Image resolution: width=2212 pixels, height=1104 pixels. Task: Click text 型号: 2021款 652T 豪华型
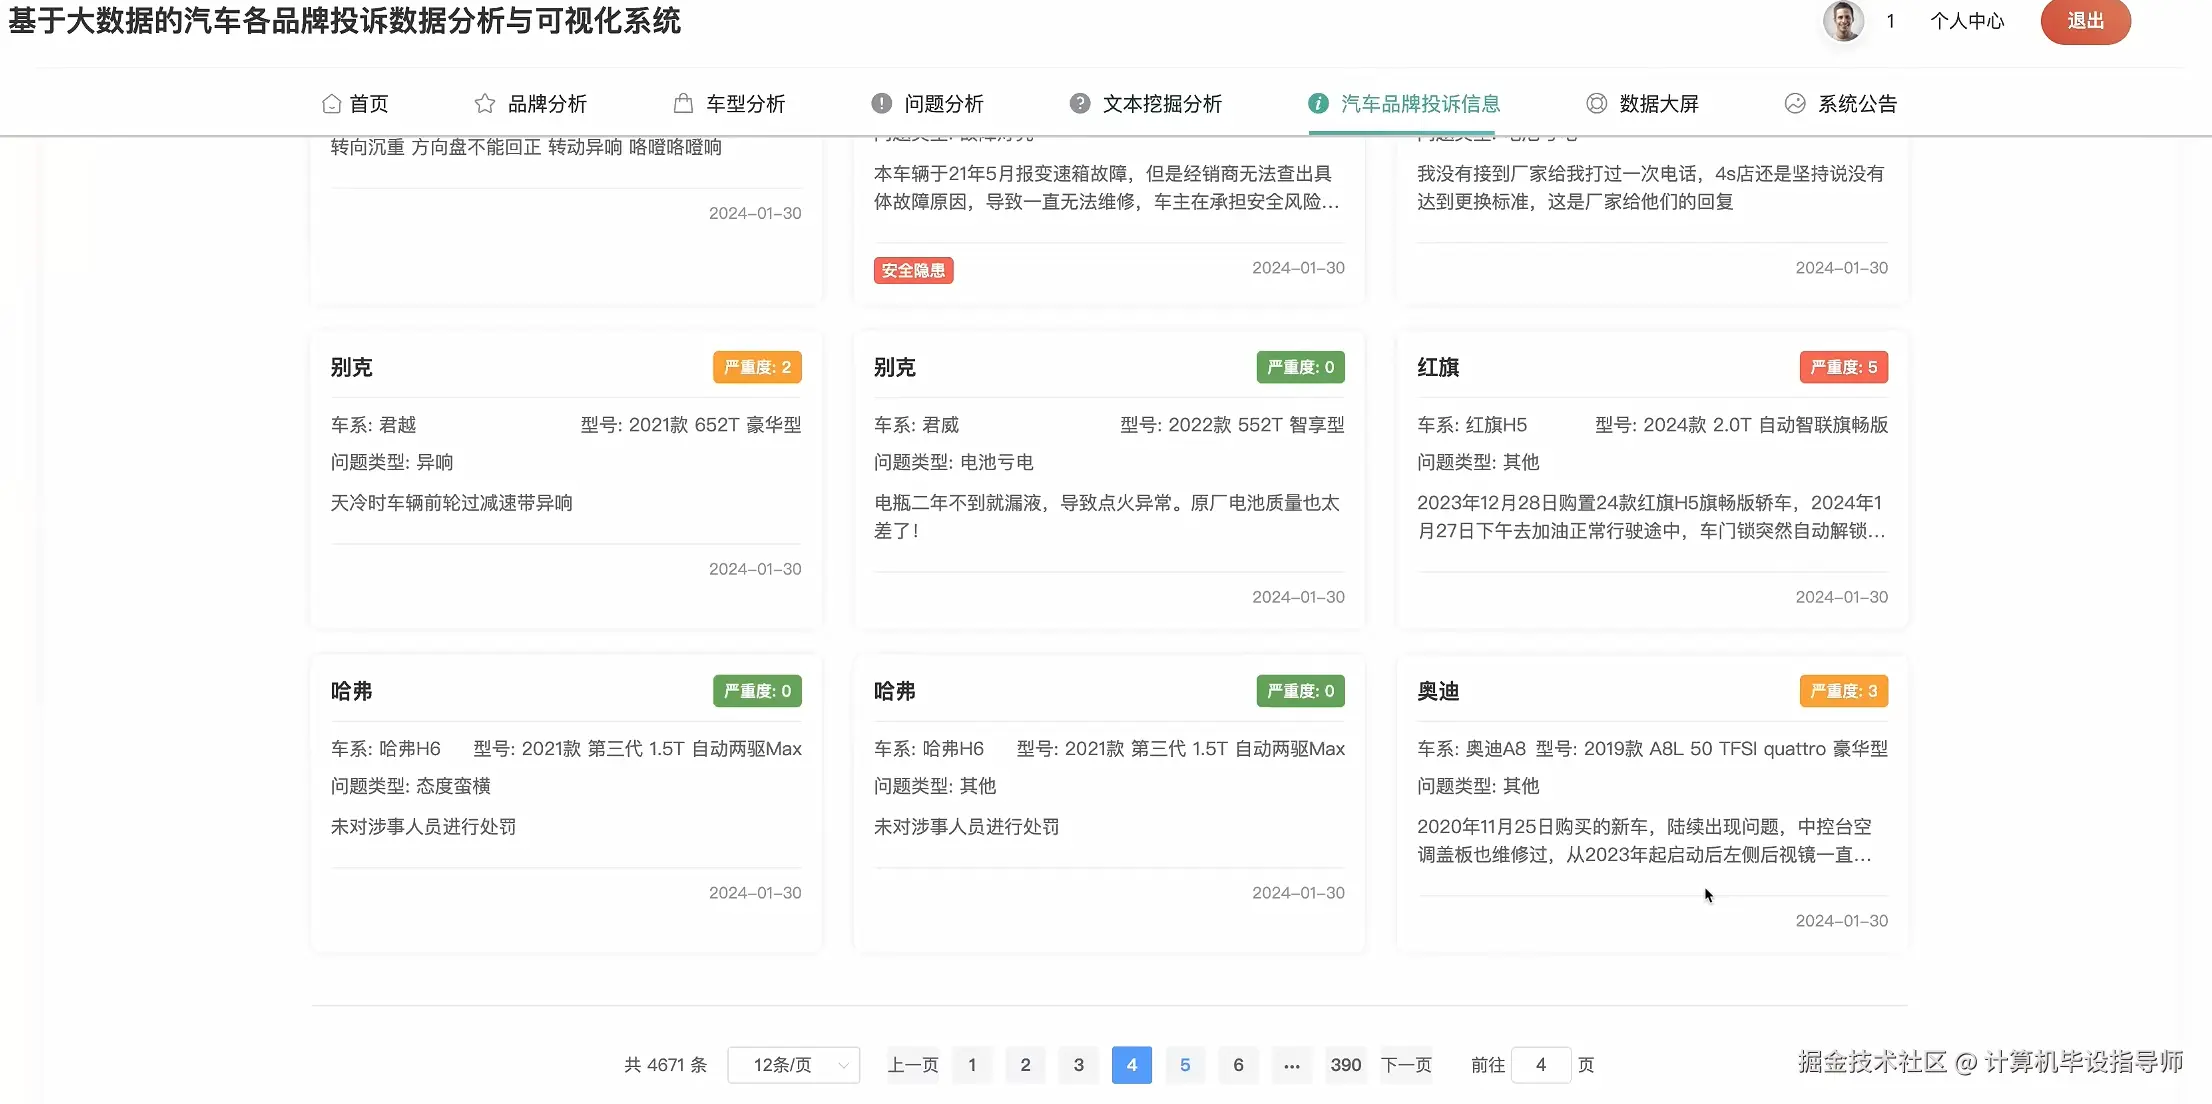click(x=691, y=425)
